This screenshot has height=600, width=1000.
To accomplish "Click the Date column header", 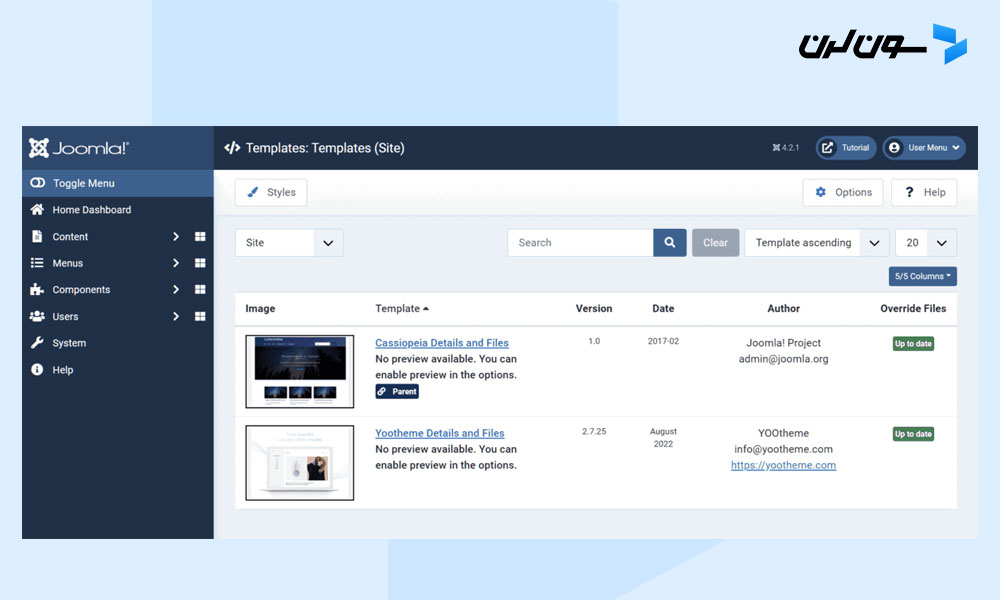I will 663,309.
